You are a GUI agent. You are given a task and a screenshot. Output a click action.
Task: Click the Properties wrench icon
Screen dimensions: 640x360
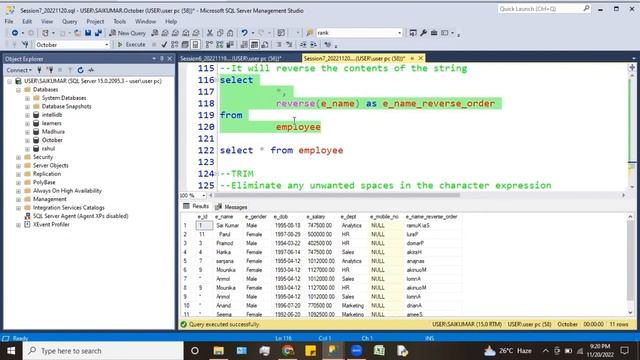[423, 33]
